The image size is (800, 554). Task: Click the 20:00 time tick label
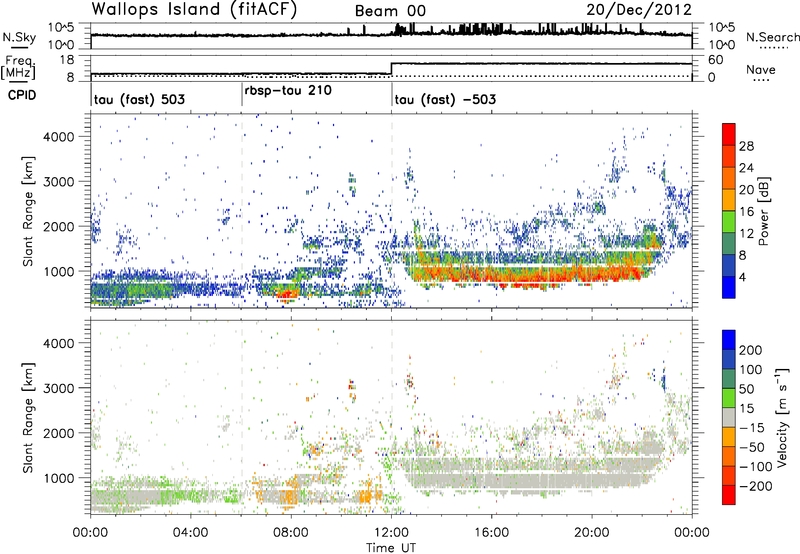click(x=592, y=533)
